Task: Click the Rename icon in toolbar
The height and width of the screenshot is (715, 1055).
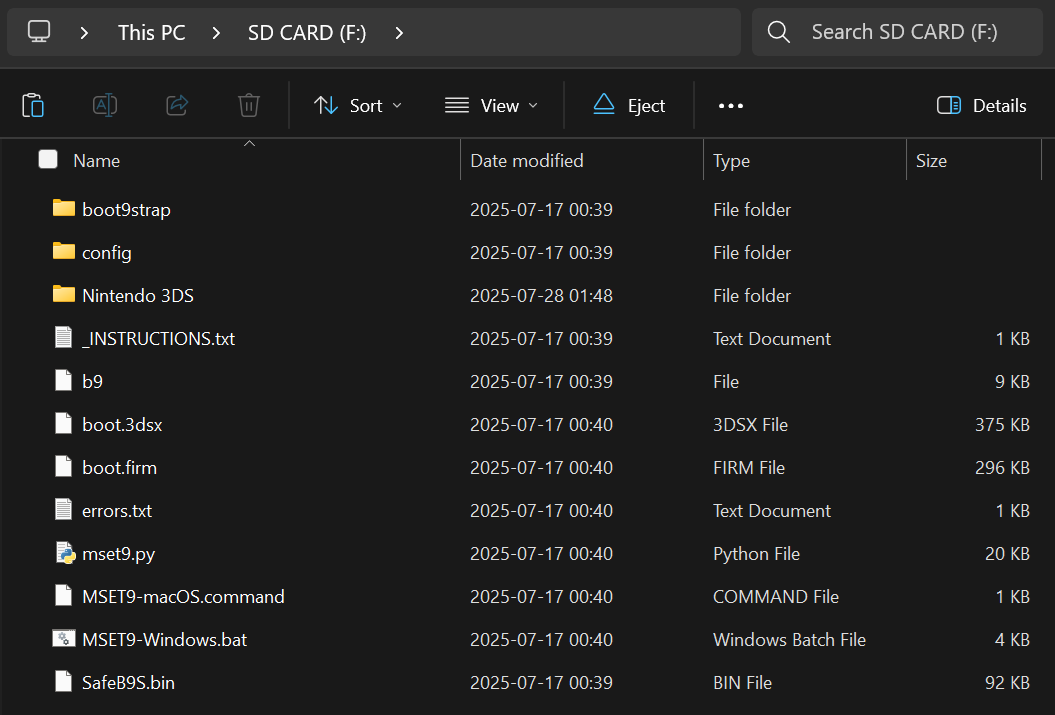Action: (105, 105)
